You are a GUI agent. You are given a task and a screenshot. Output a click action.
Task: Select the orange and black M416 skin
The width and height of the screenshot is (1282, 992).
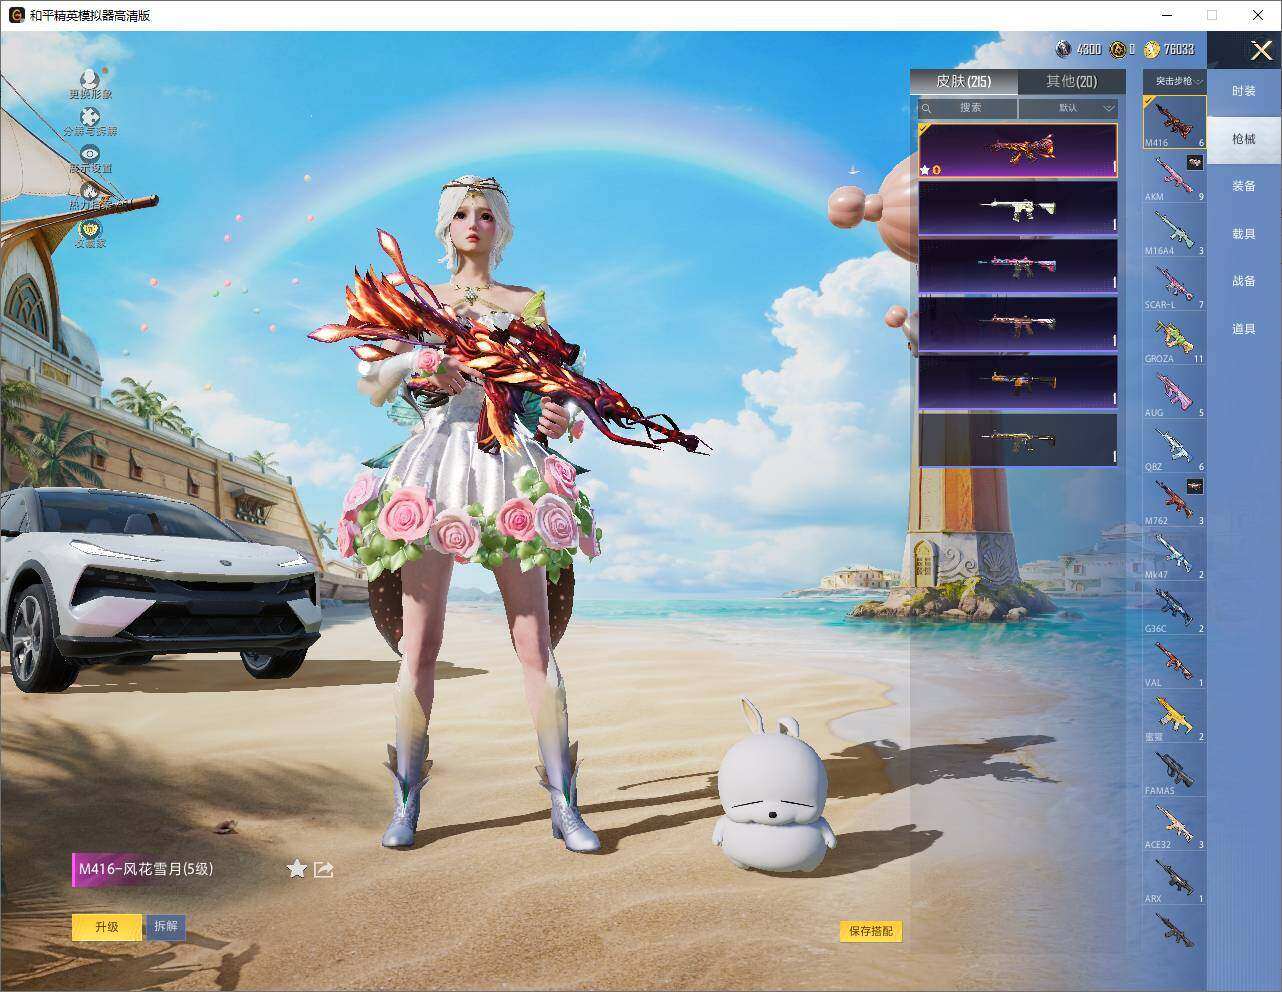pyautogui.click(x=1018, y=382)
